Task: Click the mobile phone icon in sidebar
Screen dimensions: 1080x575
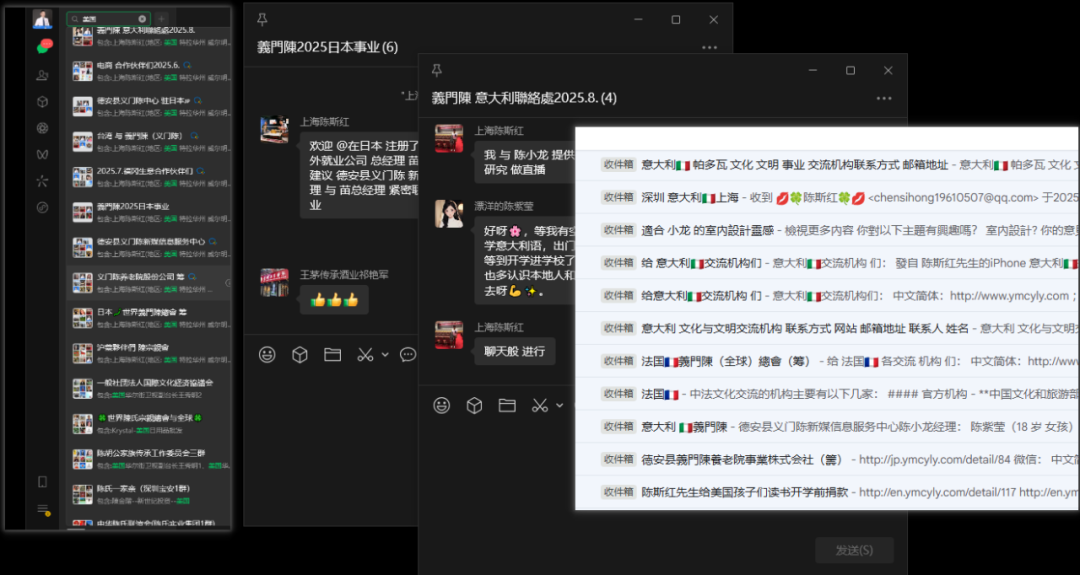Action: coord(42,482)
